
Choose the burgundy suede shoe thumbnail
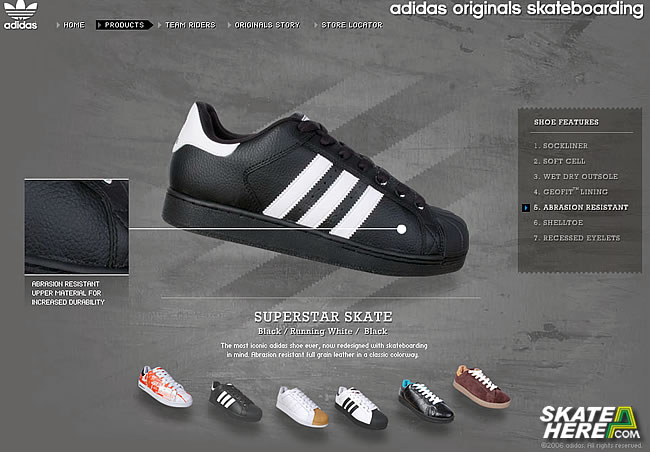pos(482,386)
